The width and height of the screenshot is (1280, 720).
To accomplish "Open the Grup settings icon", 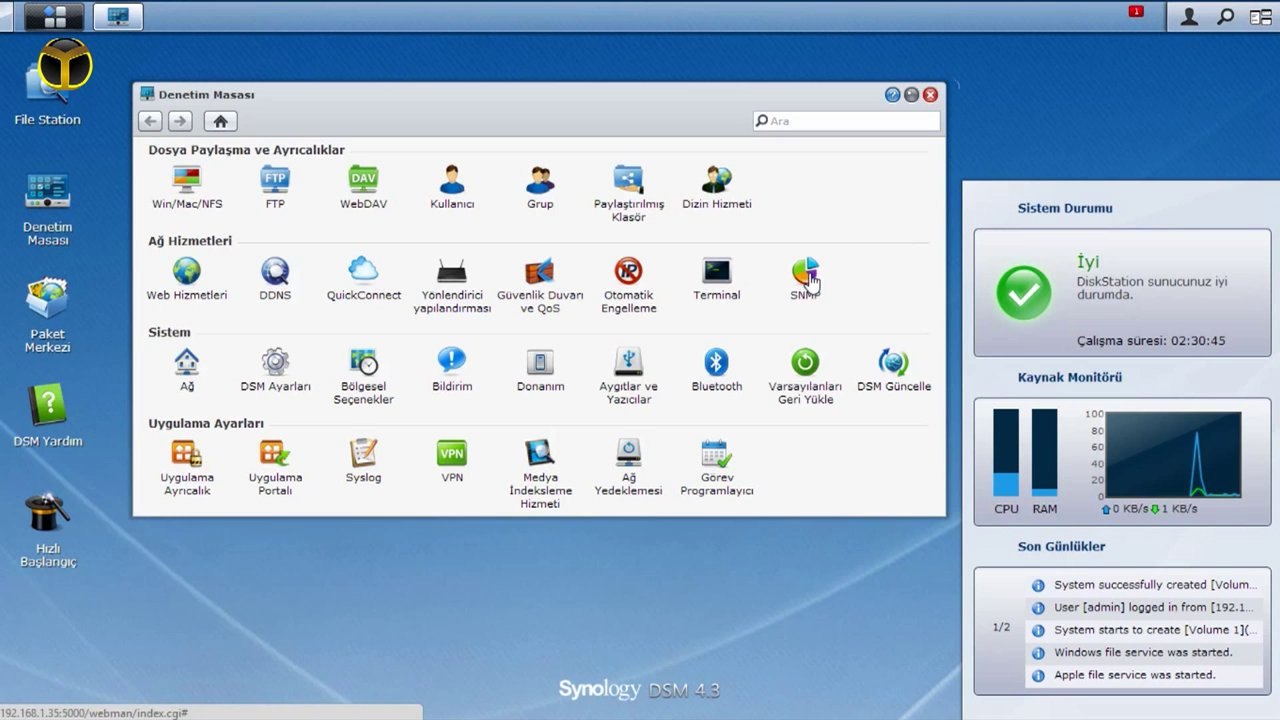I will [x=540, y=187].
